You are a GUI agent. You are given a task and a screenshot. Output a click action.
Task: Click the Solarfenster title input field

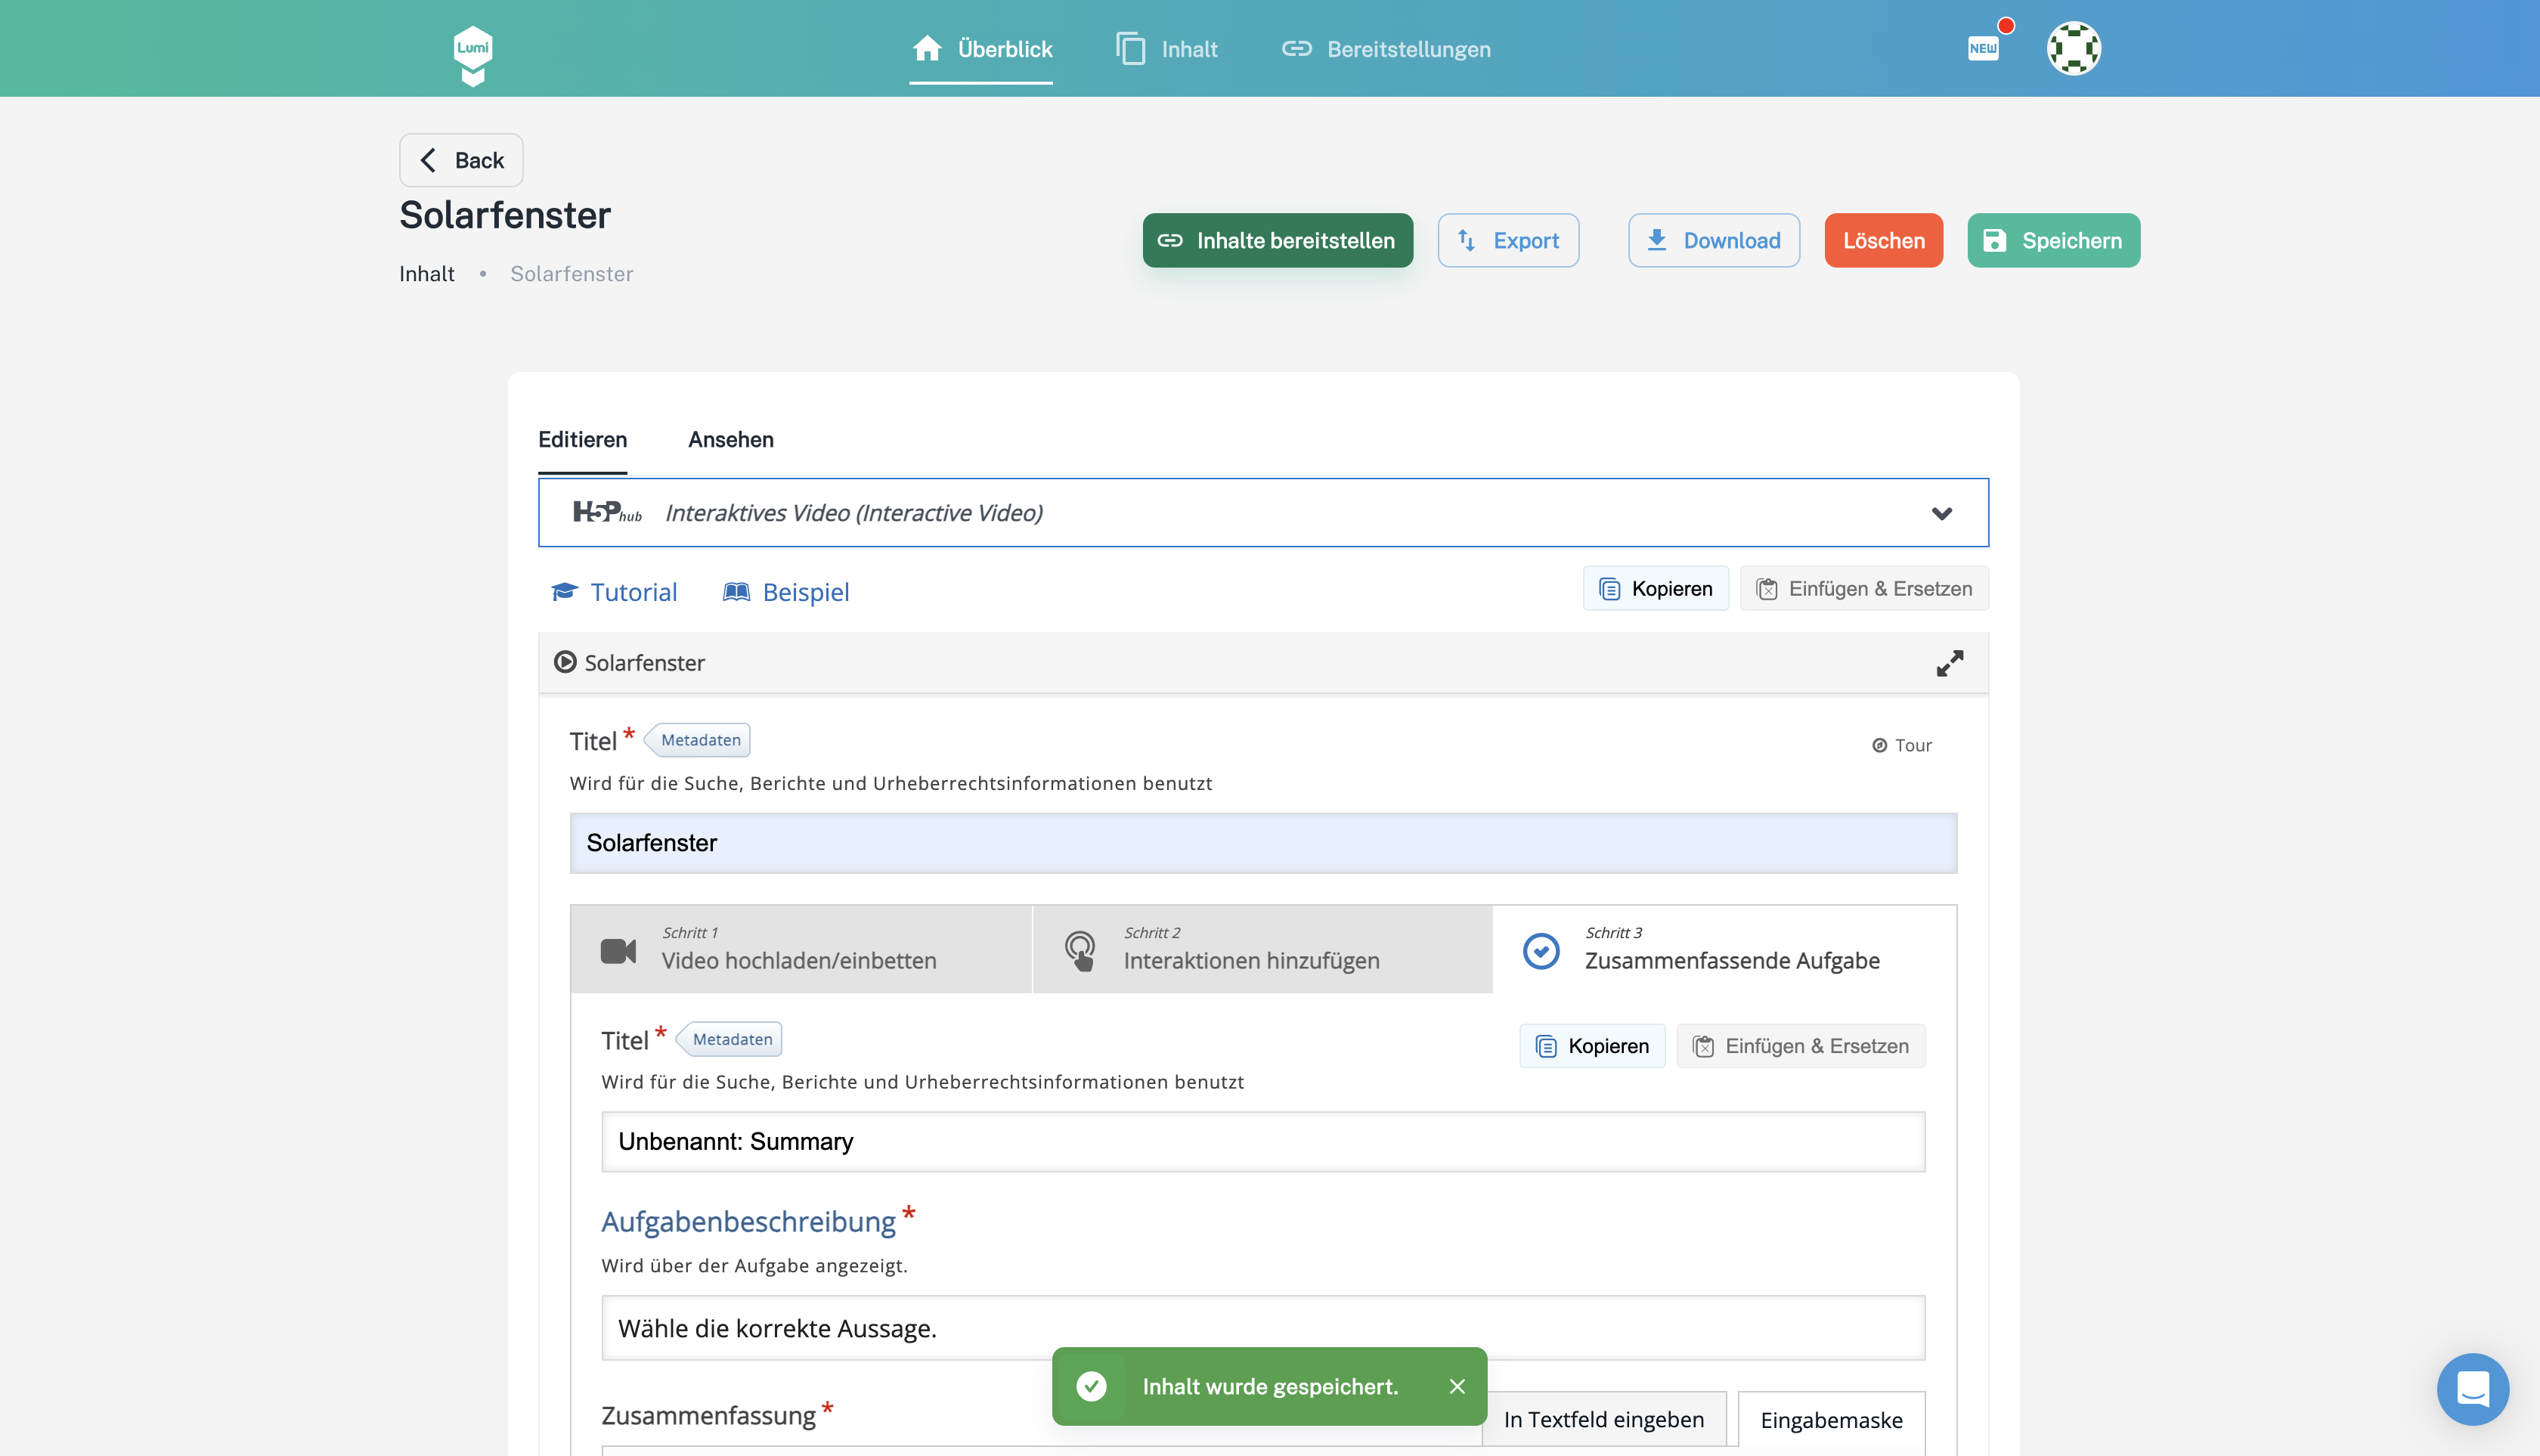pos(1263,843)
